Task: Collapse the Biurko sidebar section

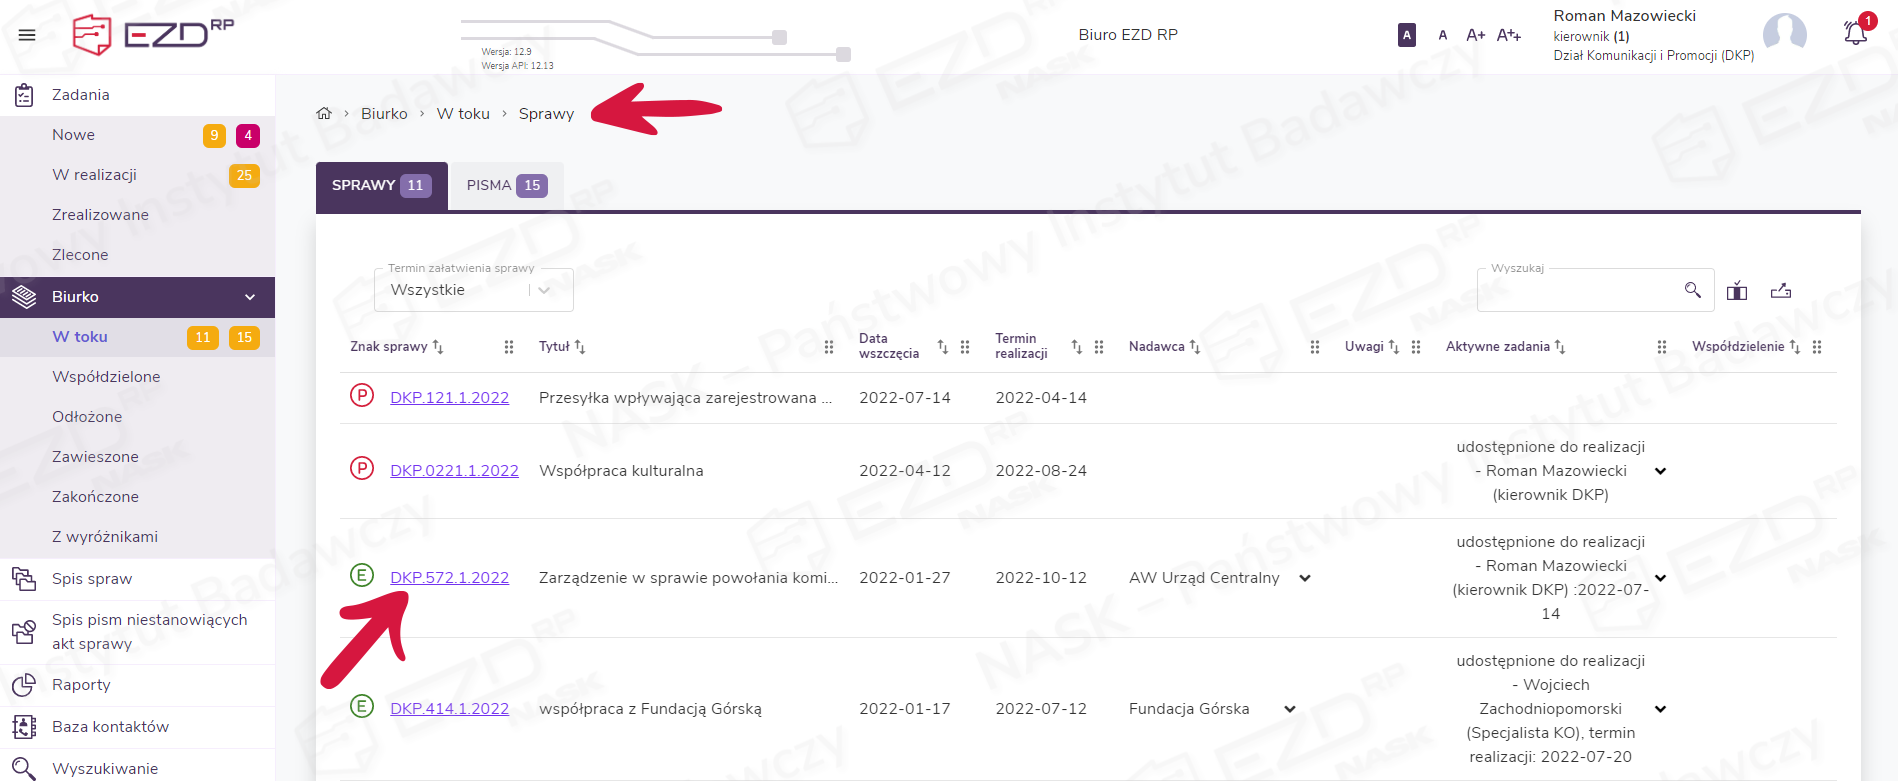Action: 250,297
